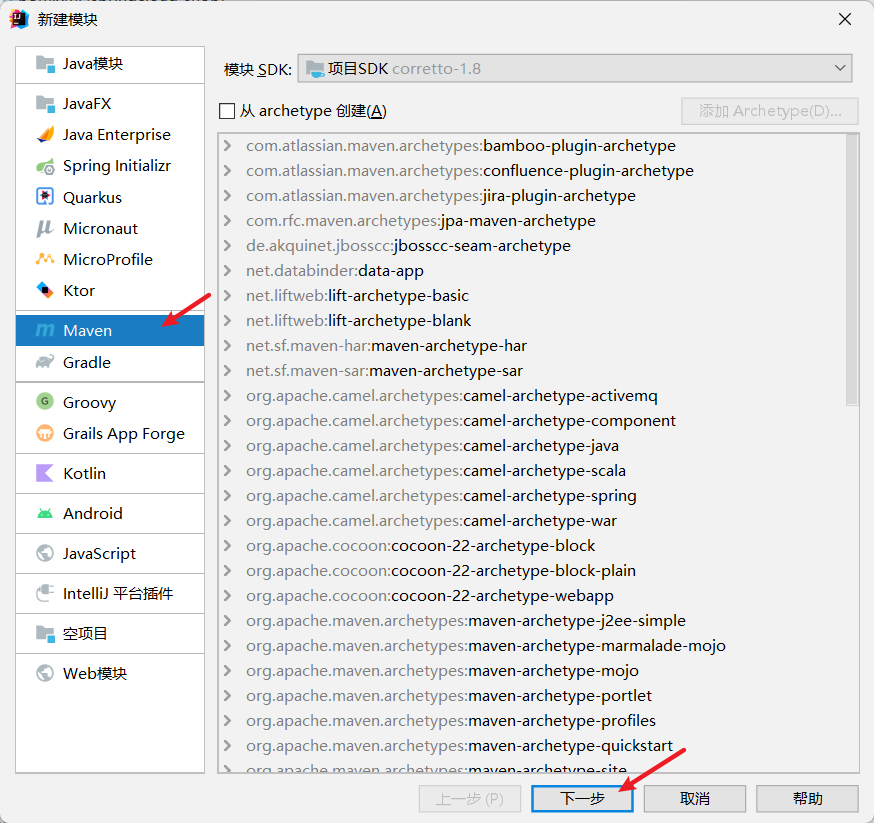The image size is (874, 823).
Task: Click the archetype list vertical scrollbar
Action: tap(852, 270)
